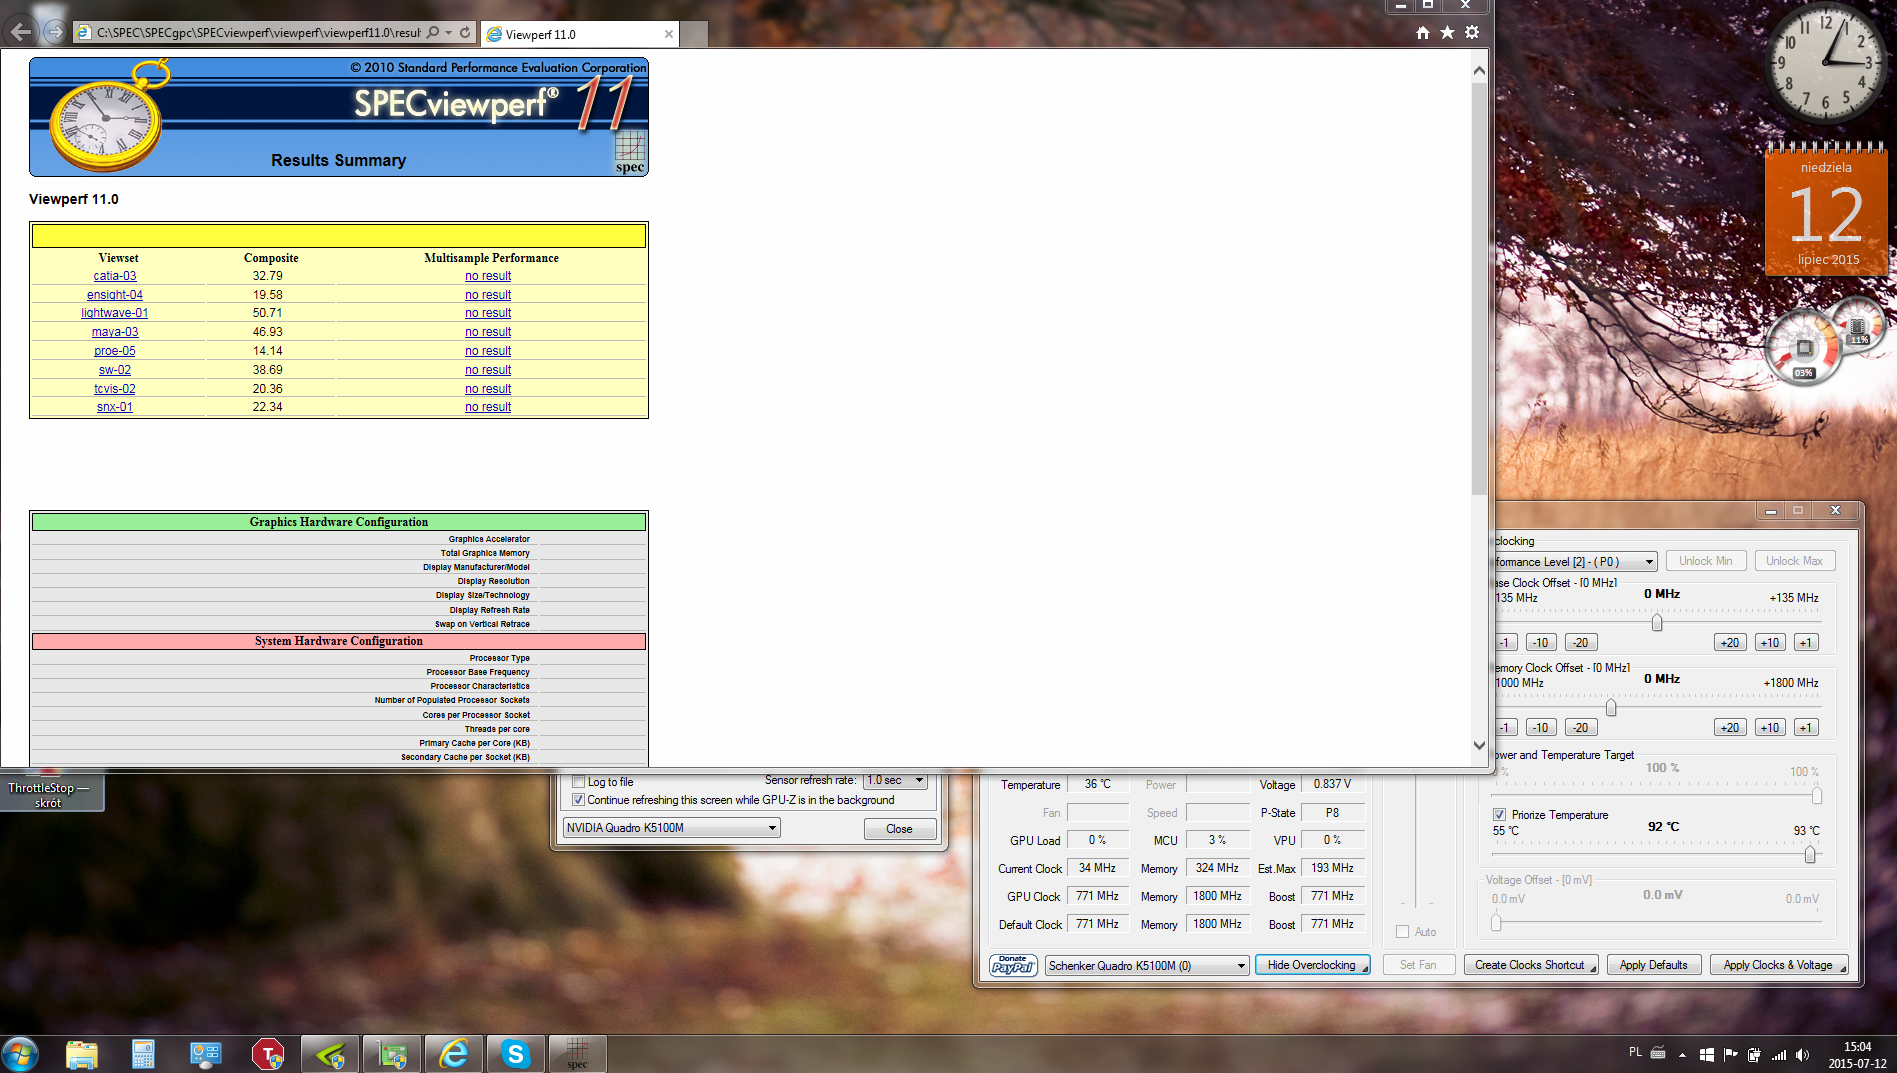Open NVIDIA Quadro K5100M GPU dropdown
The image size is (1897, 1073).
(671, 828)
